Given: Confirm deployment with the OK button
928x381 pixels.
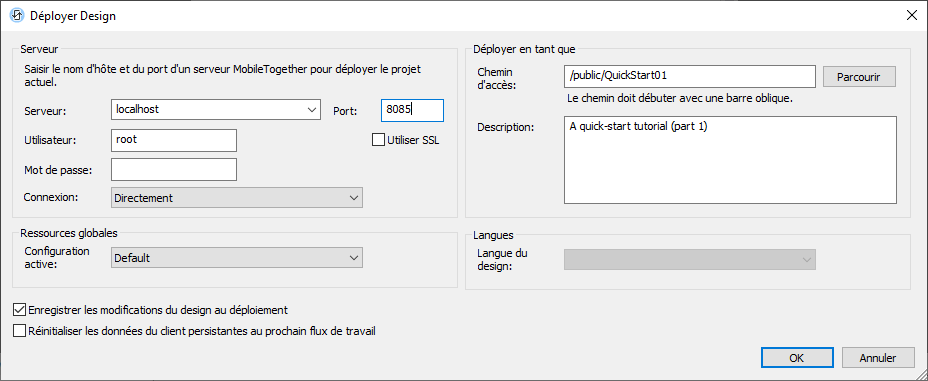Looking at the screenshot, I should click(x=797, y=358).
